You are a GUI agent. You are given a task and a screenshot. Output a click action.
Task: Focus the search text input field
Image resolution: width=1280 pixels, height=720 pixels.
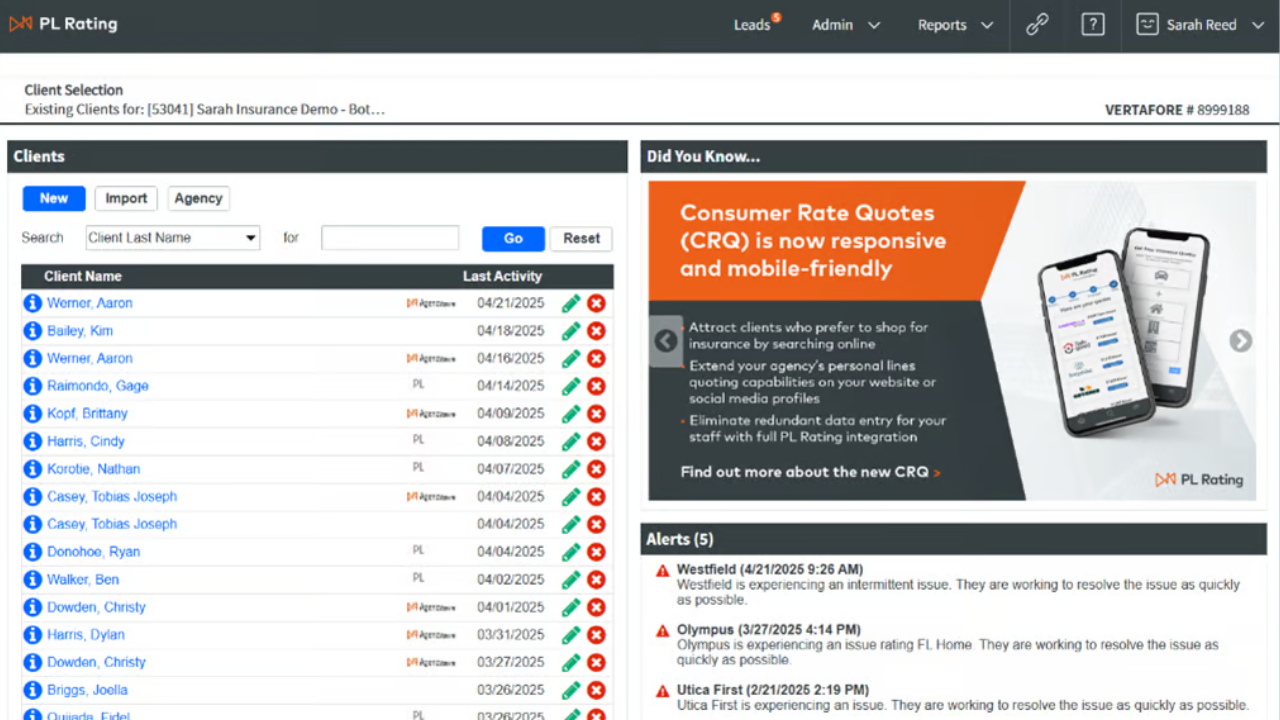point(390,238)
